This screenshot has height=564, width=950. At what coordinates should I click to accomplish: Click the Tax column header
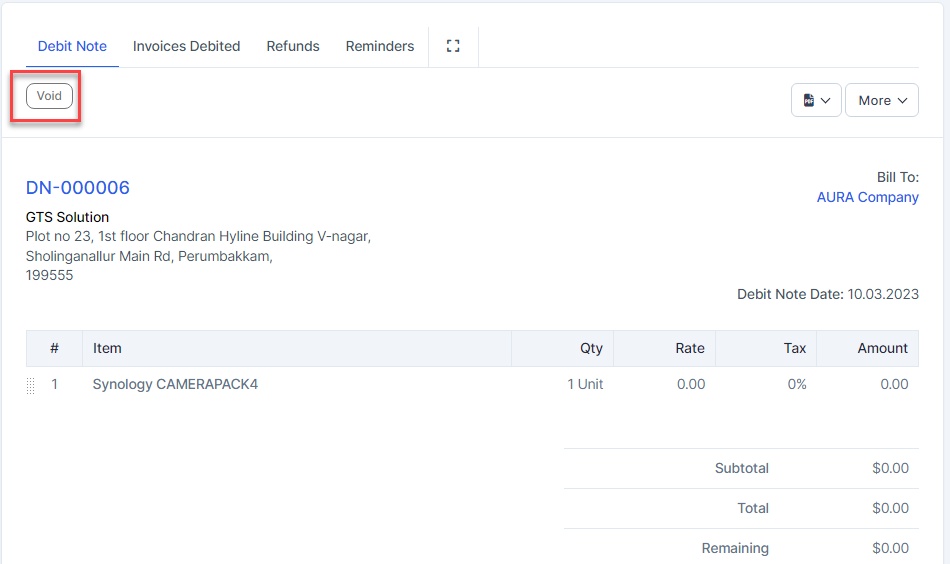coord(795,348)
